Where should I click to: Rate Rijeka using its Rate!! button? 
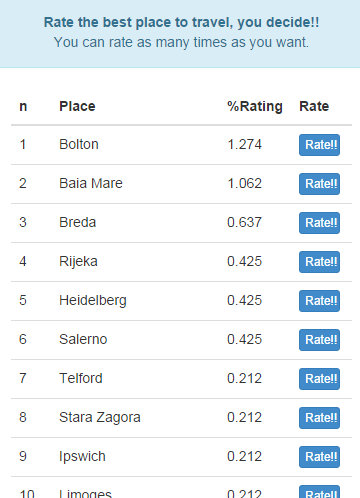click(319, 262)
